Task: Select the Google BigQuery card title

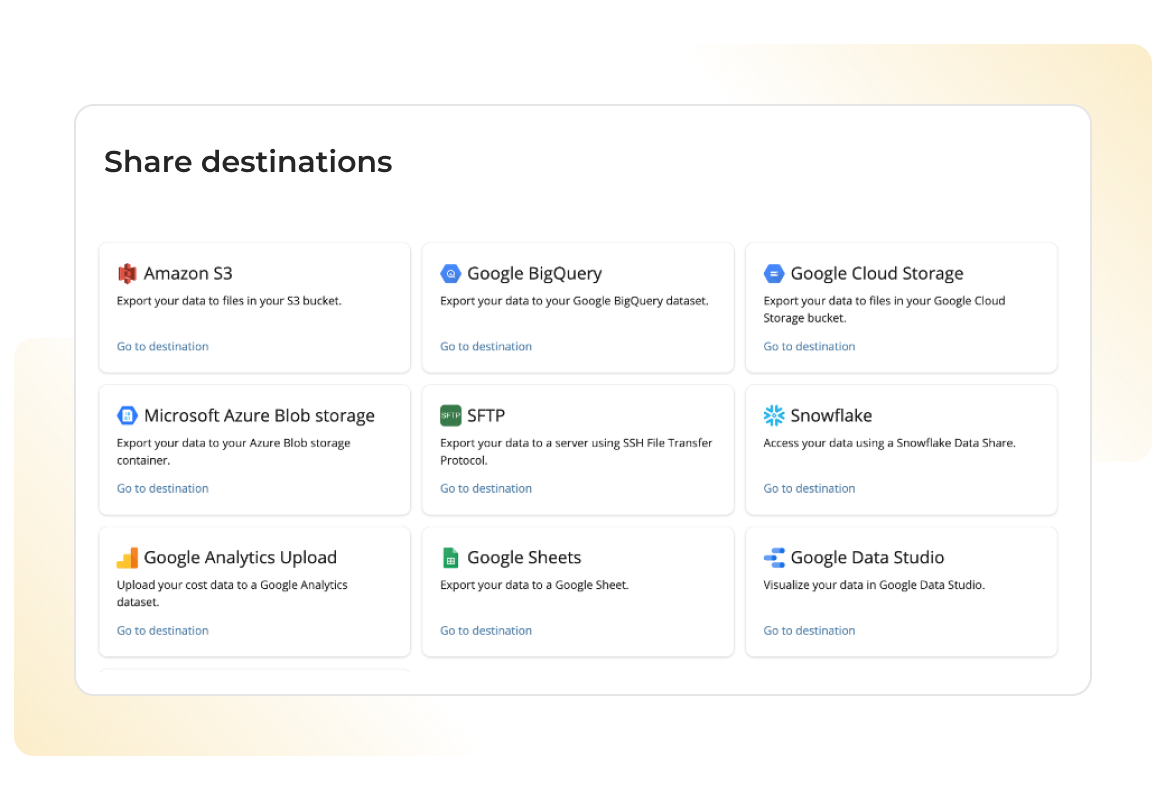Action: (534, 274)
